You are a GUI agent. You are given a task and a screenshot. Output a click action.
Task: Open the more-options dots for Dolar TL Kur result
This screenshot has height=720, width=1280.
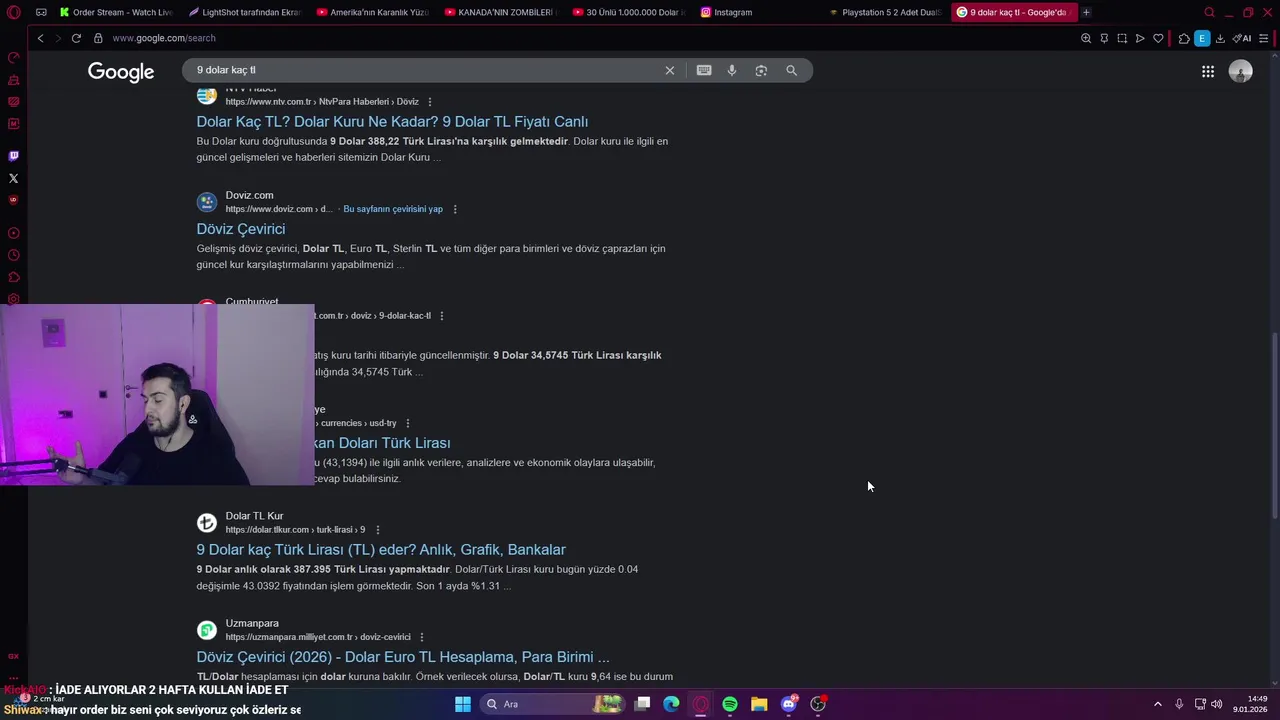pos(377,530)
